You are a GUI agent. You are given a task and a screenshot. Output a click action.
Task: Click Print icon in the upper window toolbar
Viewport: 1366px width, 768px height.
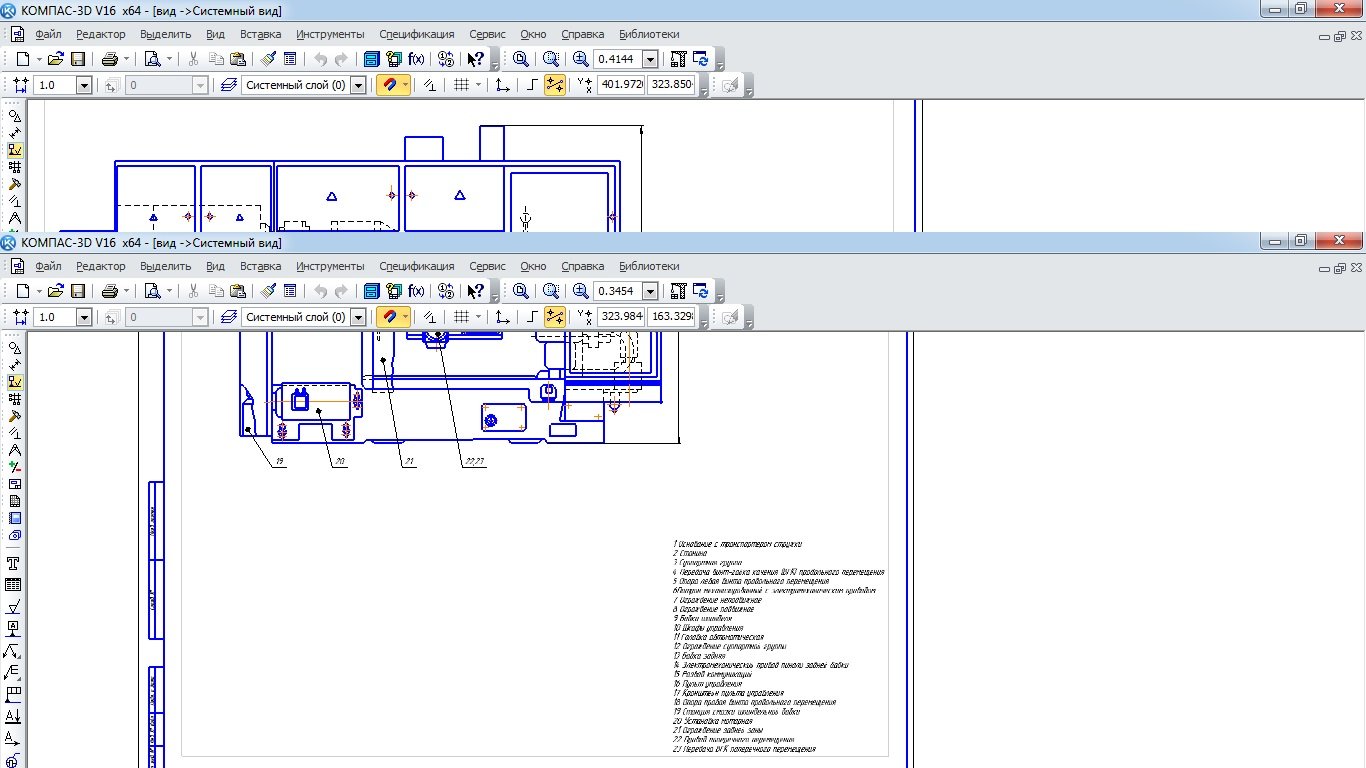point(110,59)
